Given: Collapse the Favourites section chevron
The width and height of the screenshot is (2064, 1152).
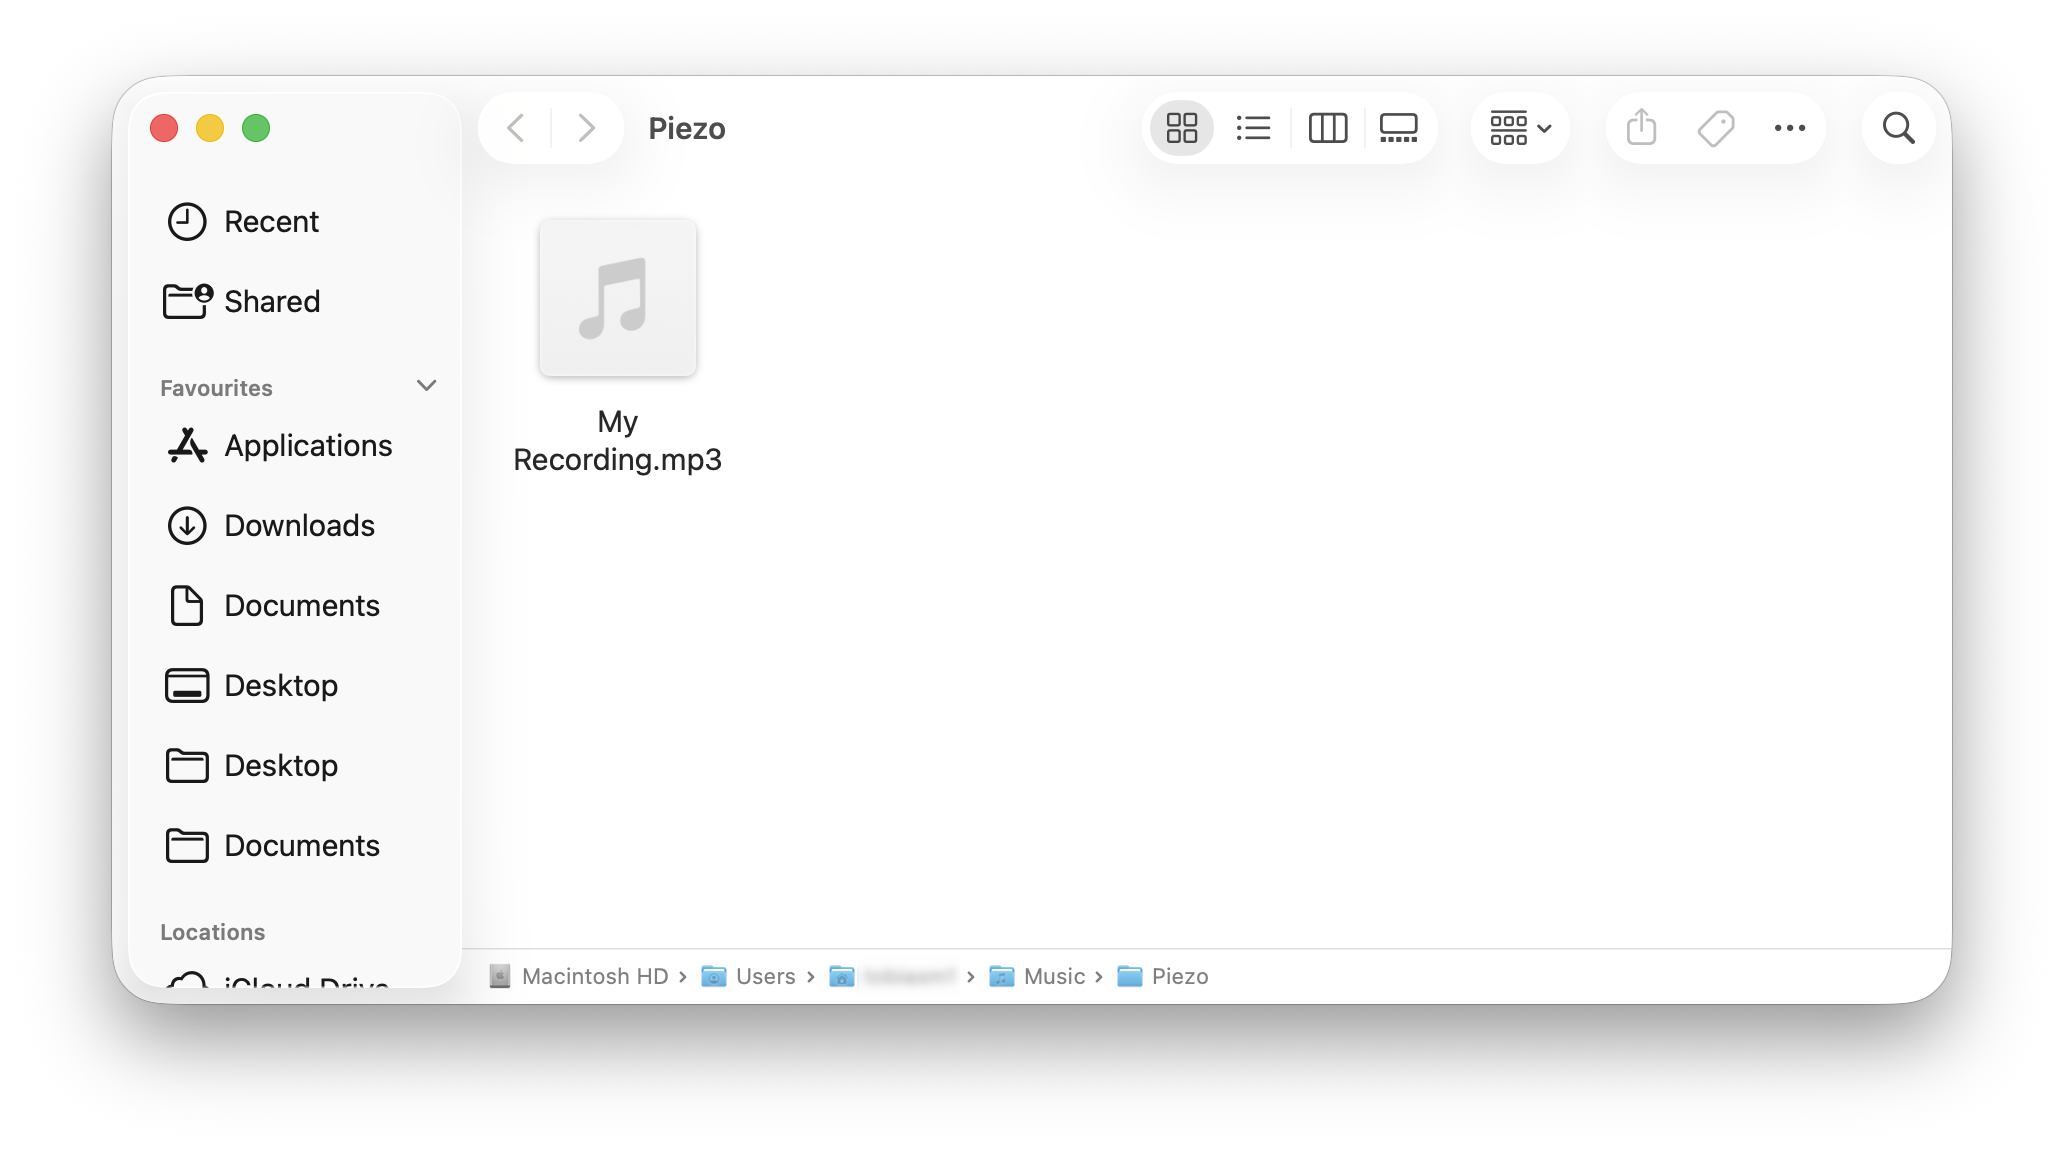Looking at the screenshot, I should 427,386.
